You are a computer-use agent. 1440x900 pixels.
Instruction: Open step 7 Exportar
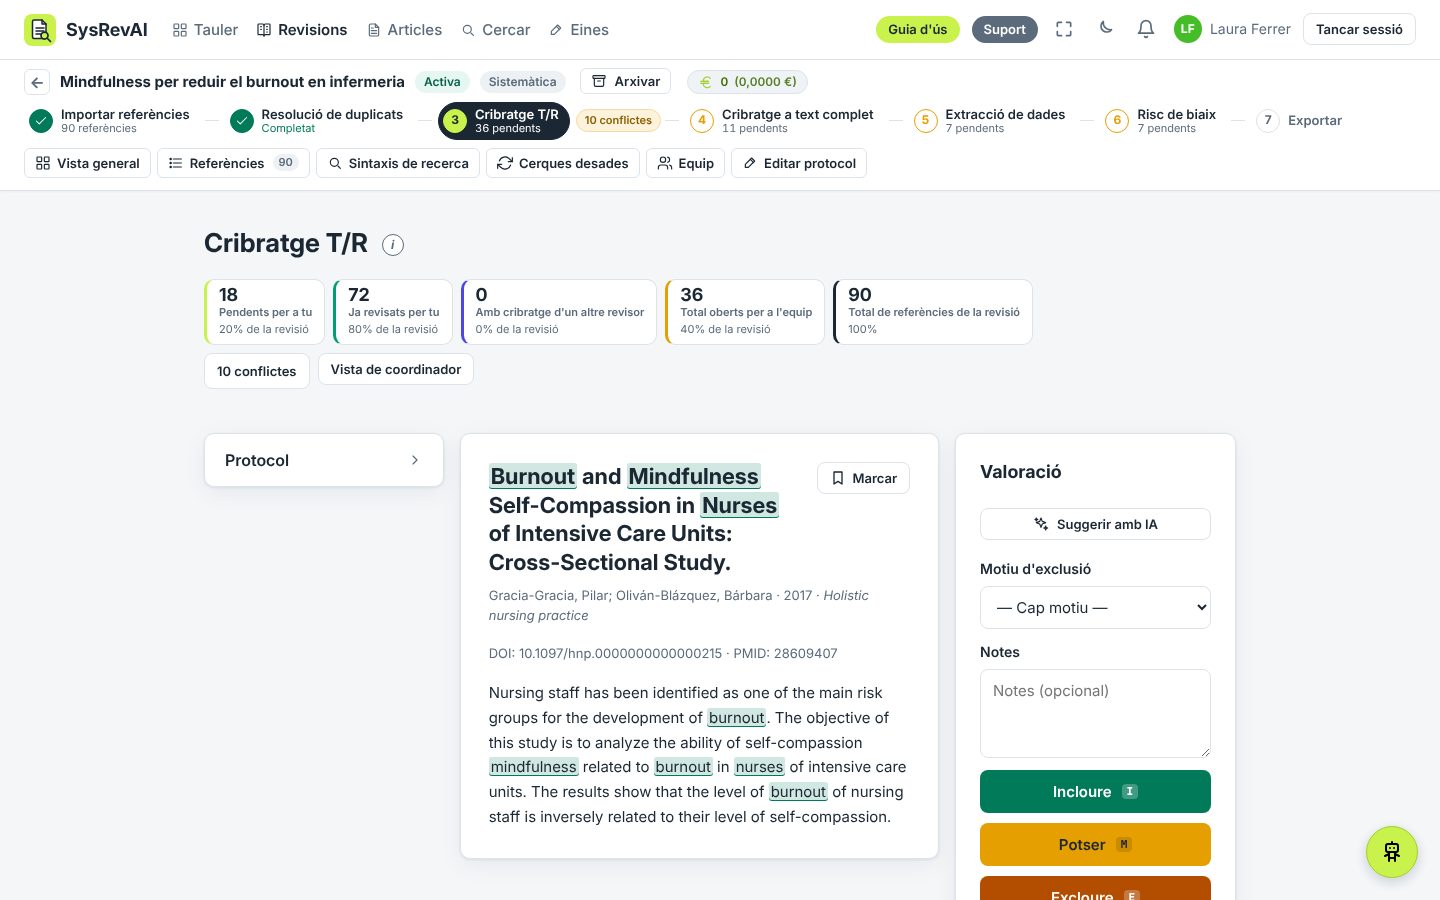pyautogui.click(x=1299, y=121)
